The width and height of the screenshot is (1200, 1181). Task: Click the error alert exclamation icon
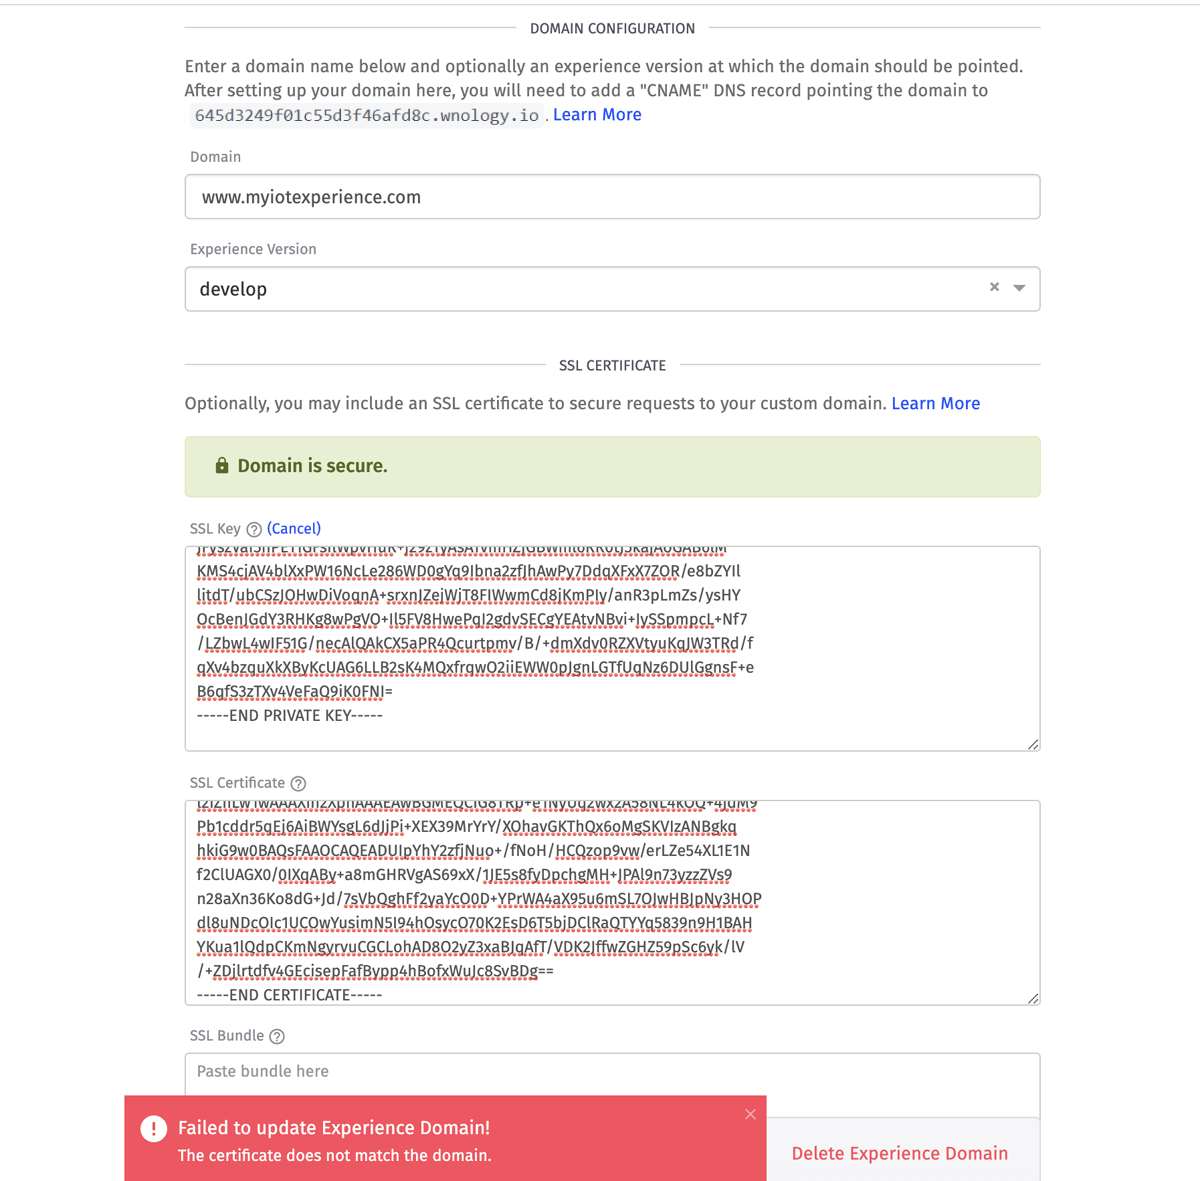153,1129
